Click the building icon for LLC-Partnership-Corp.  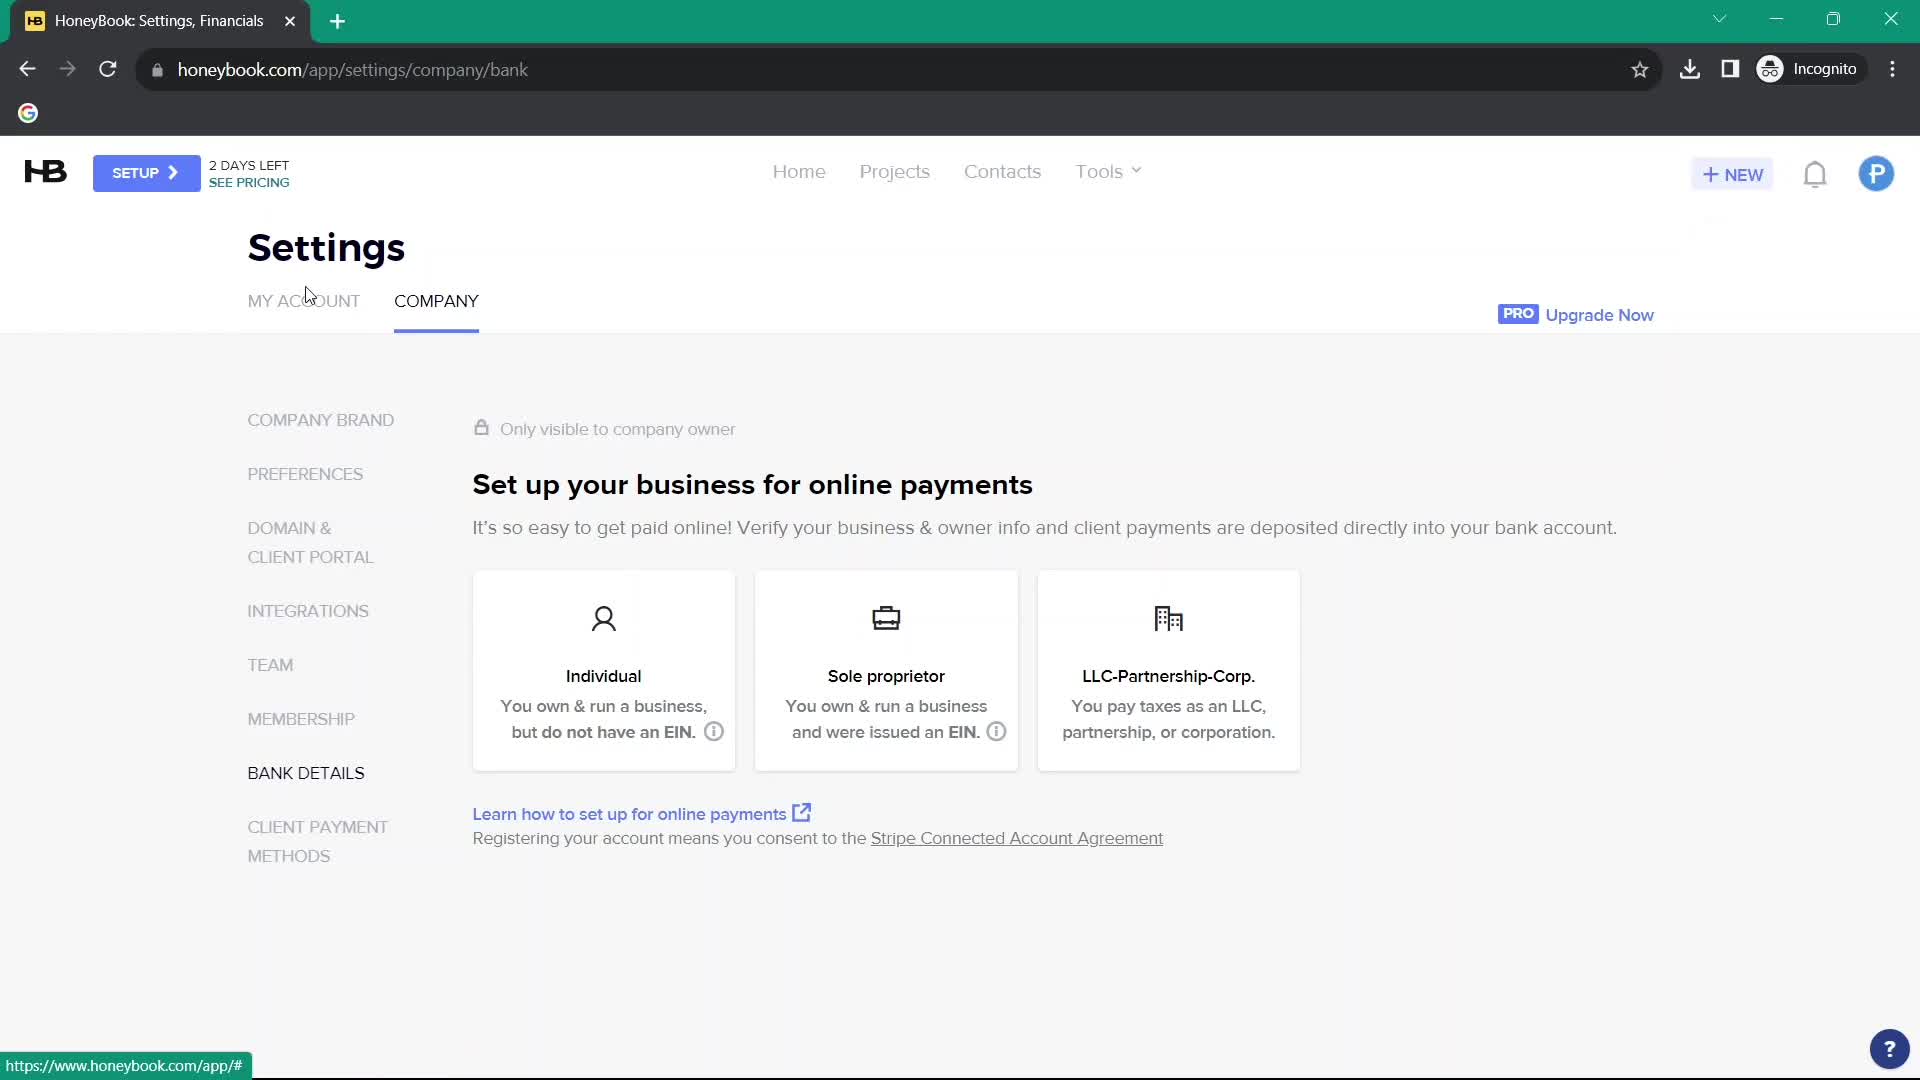pos(1168,619)
